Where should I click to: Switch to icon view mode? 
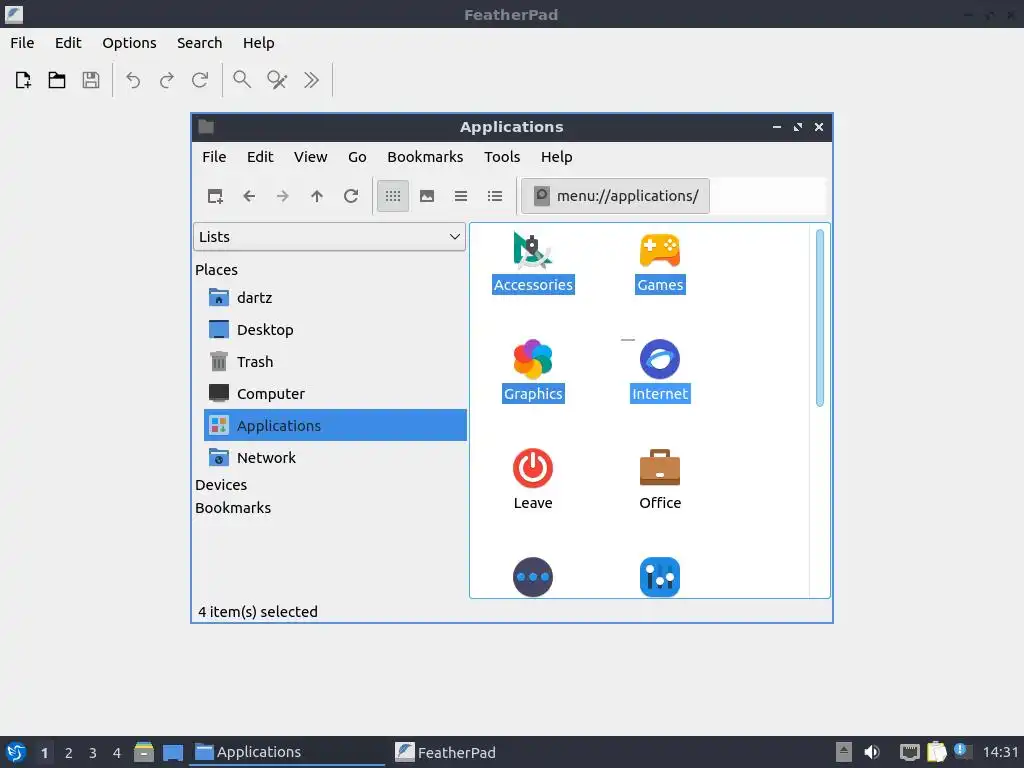point(393,196)
